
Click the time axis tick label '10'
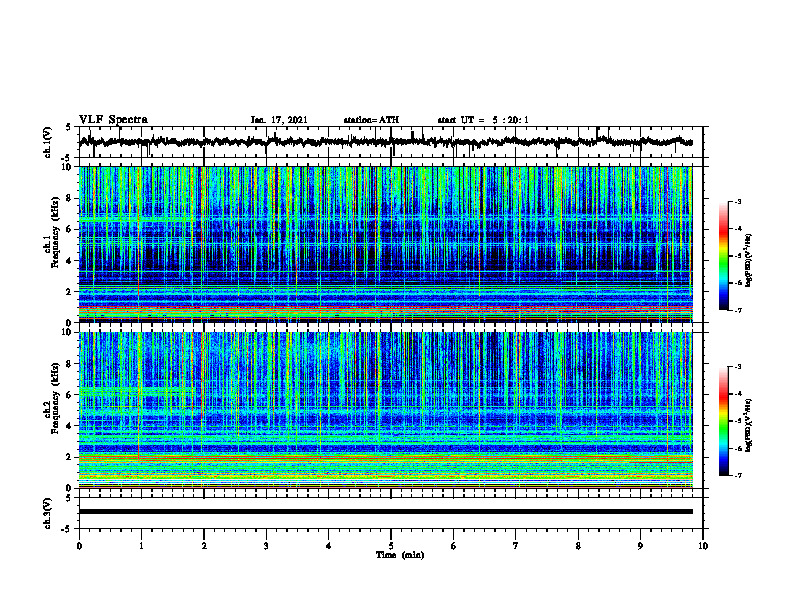coord(703,546)
